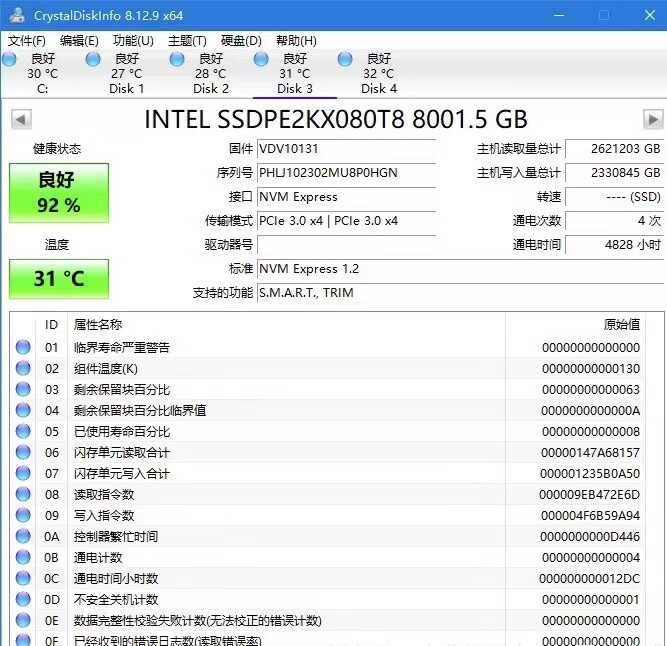Viewport: 667px width, 646px height.
Task: Click status orb for 控制器繁忙时间 row
Action: (23, 536)
